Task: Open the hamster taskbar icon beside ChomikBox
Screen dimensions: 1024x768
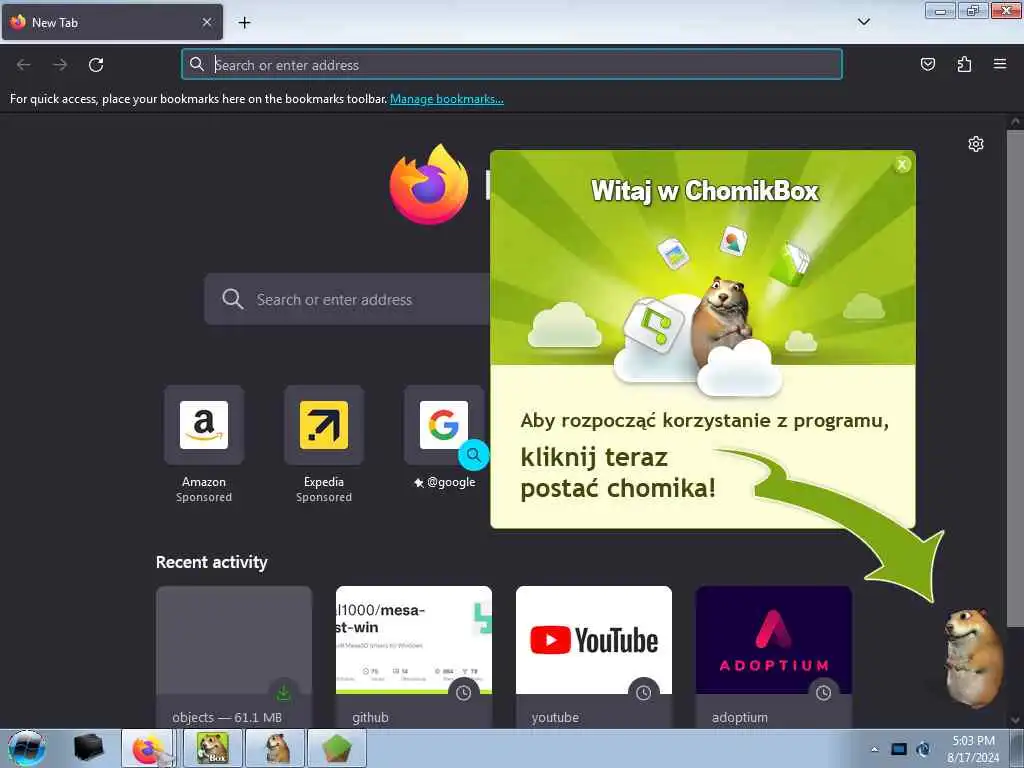Action: (276, 748)
